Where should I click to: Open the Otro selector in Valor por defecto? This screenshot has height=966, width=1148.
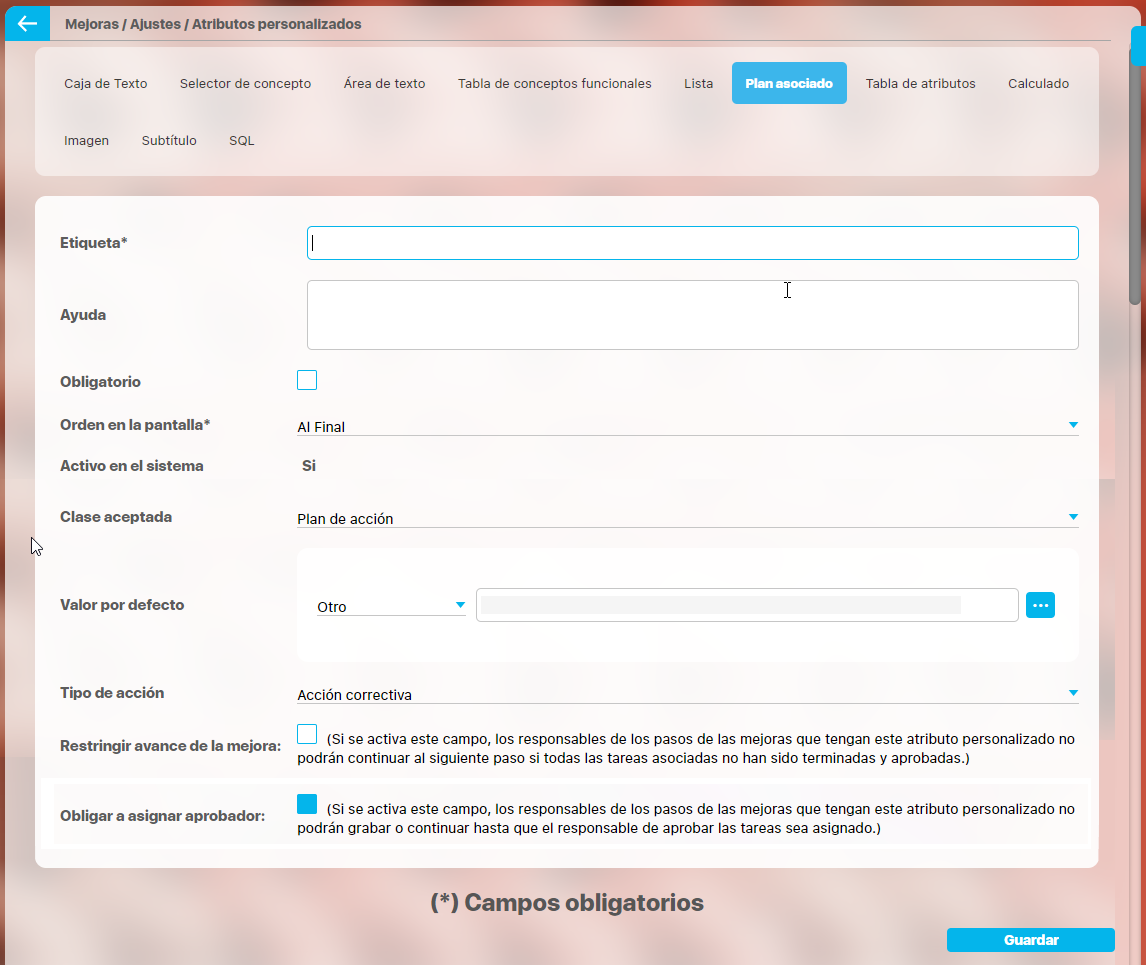pyautogui.click(x=391, y=606)
